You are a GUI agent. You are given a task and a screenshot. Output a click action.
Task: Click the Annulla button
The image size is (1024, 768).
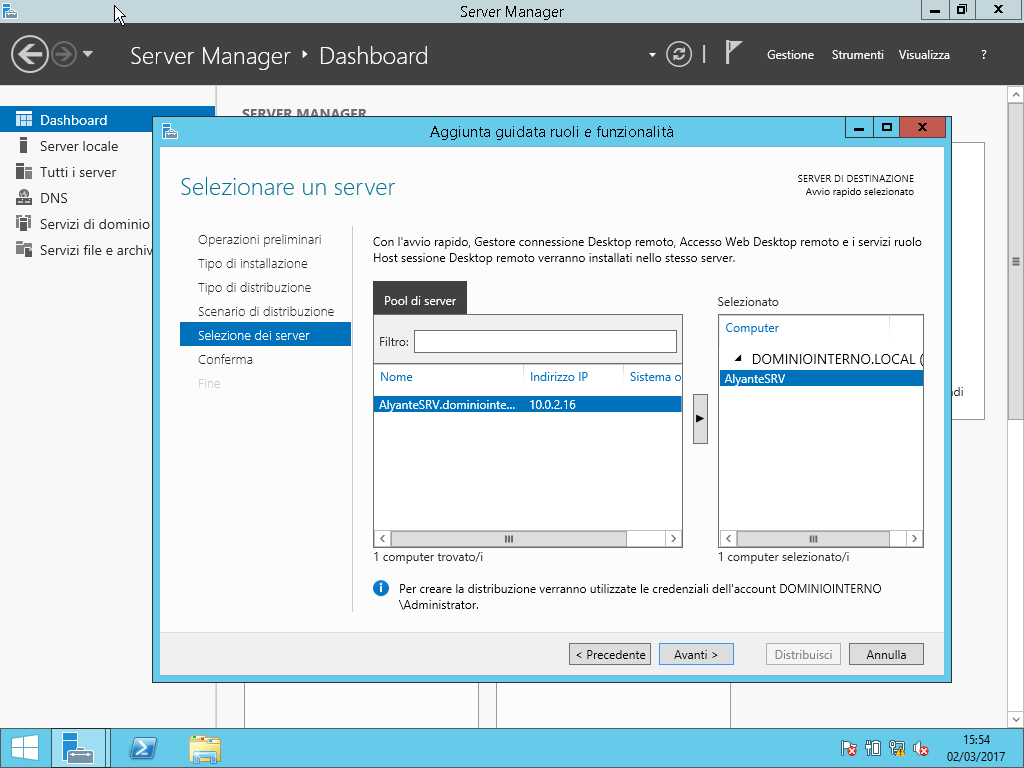click(886, 655)
